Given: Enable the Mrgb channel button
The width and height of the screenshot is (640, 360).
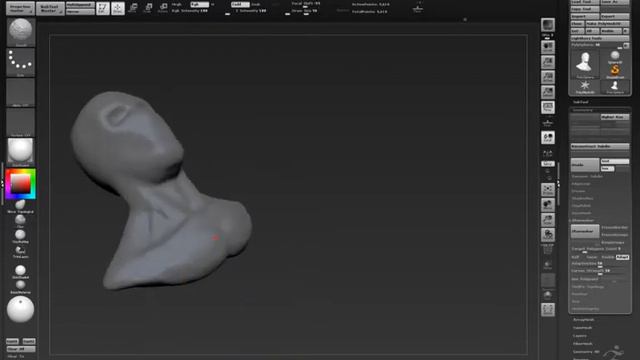Looking at the screenshot, I should point(177,4).
